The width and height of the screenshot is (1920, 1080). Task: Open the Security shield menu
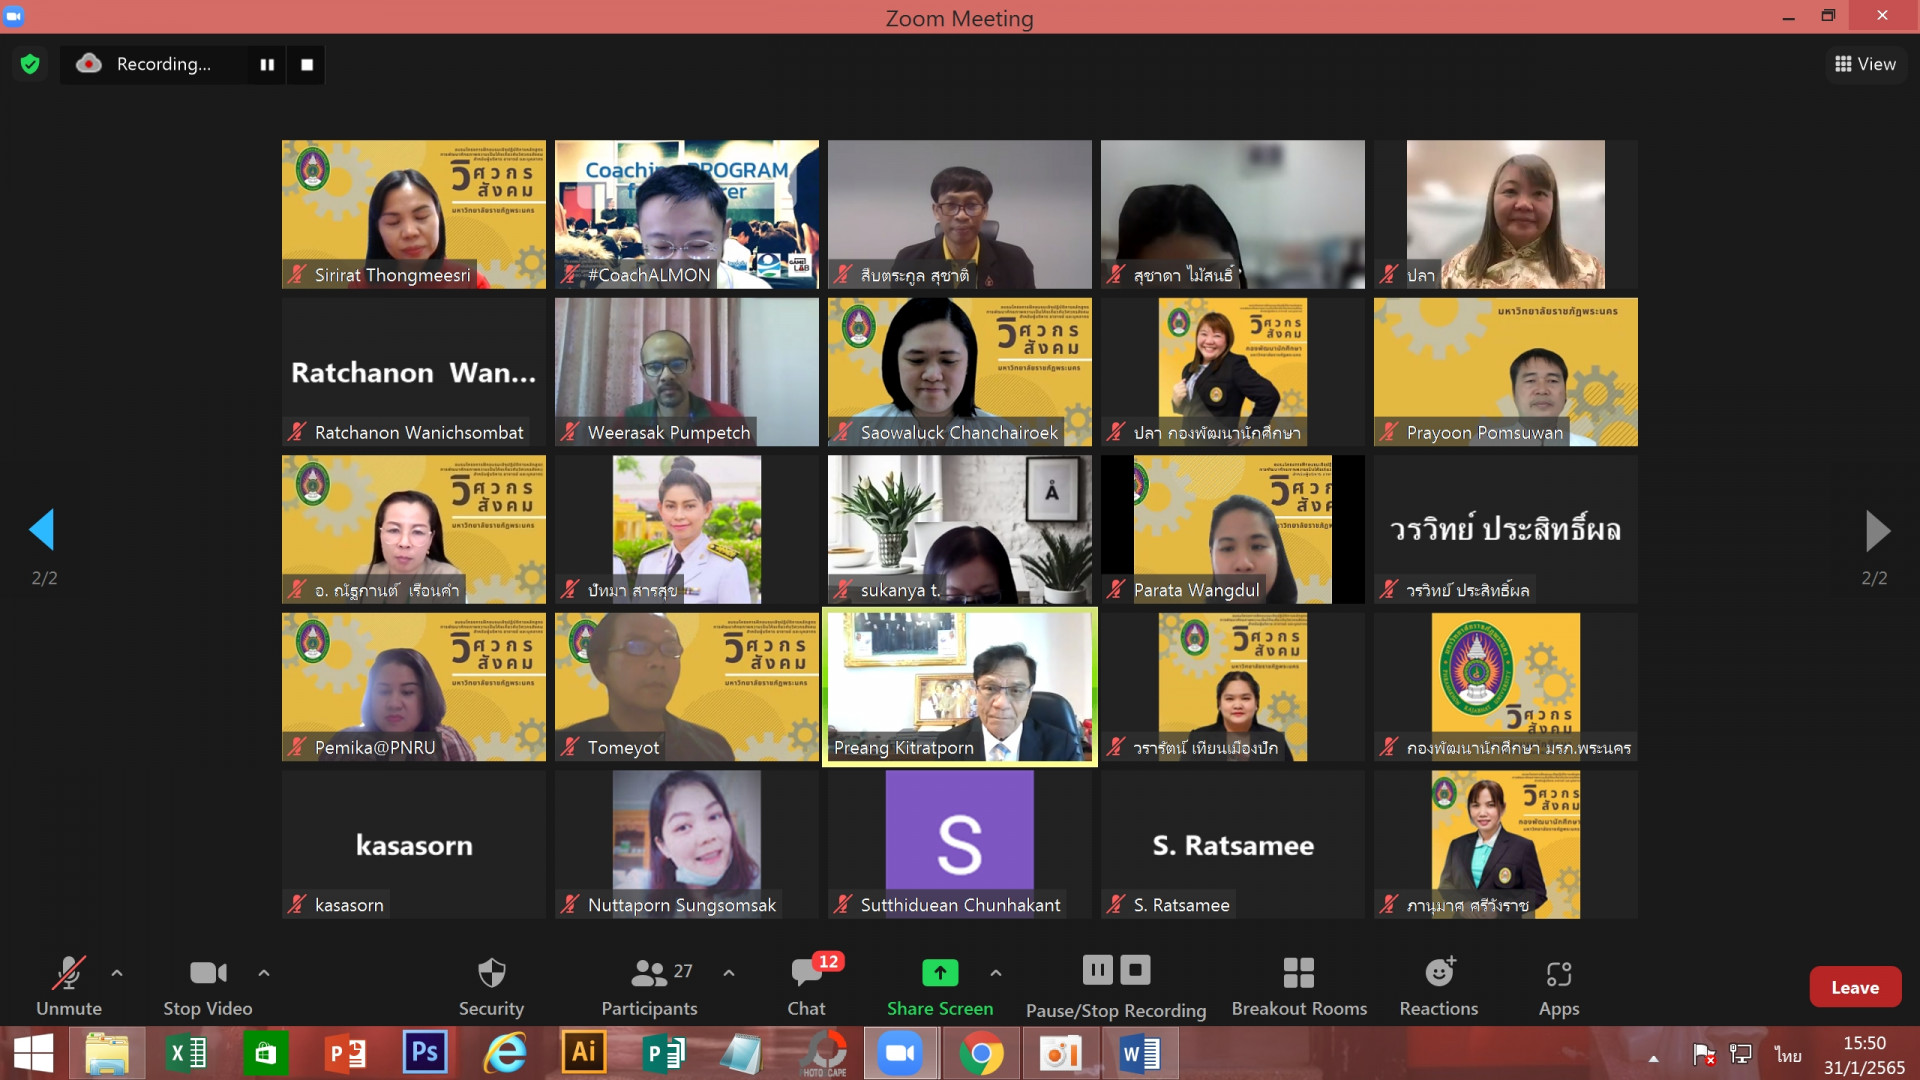click(491, 987)
